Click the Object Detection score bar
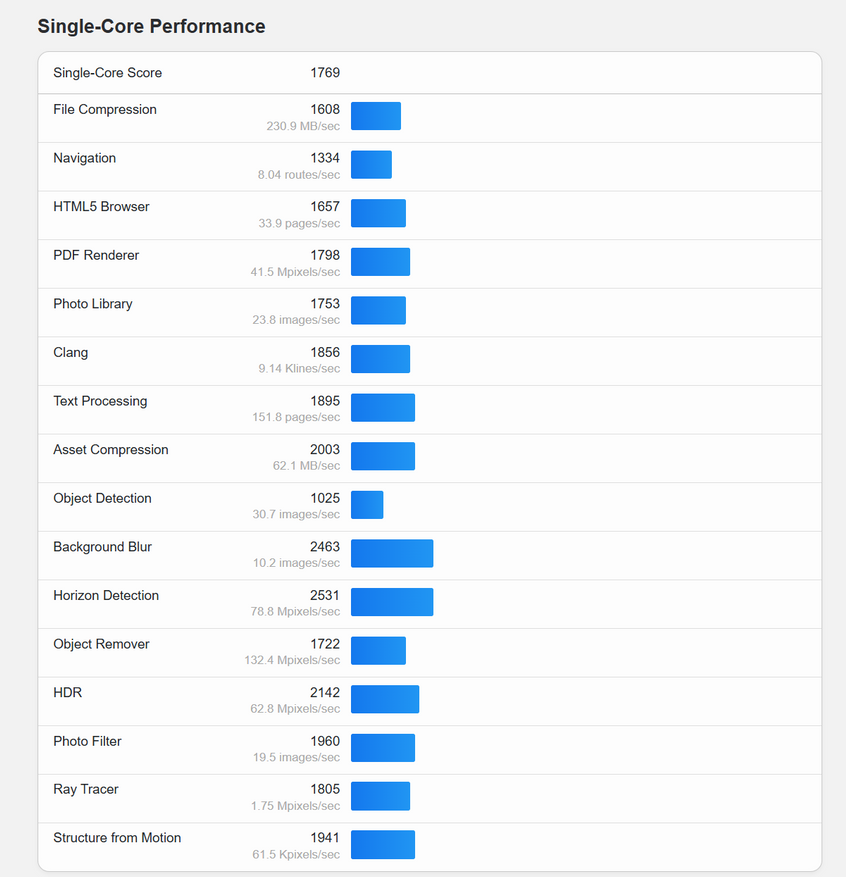Viewport: 846px width, 877px height. click(367, 505)
